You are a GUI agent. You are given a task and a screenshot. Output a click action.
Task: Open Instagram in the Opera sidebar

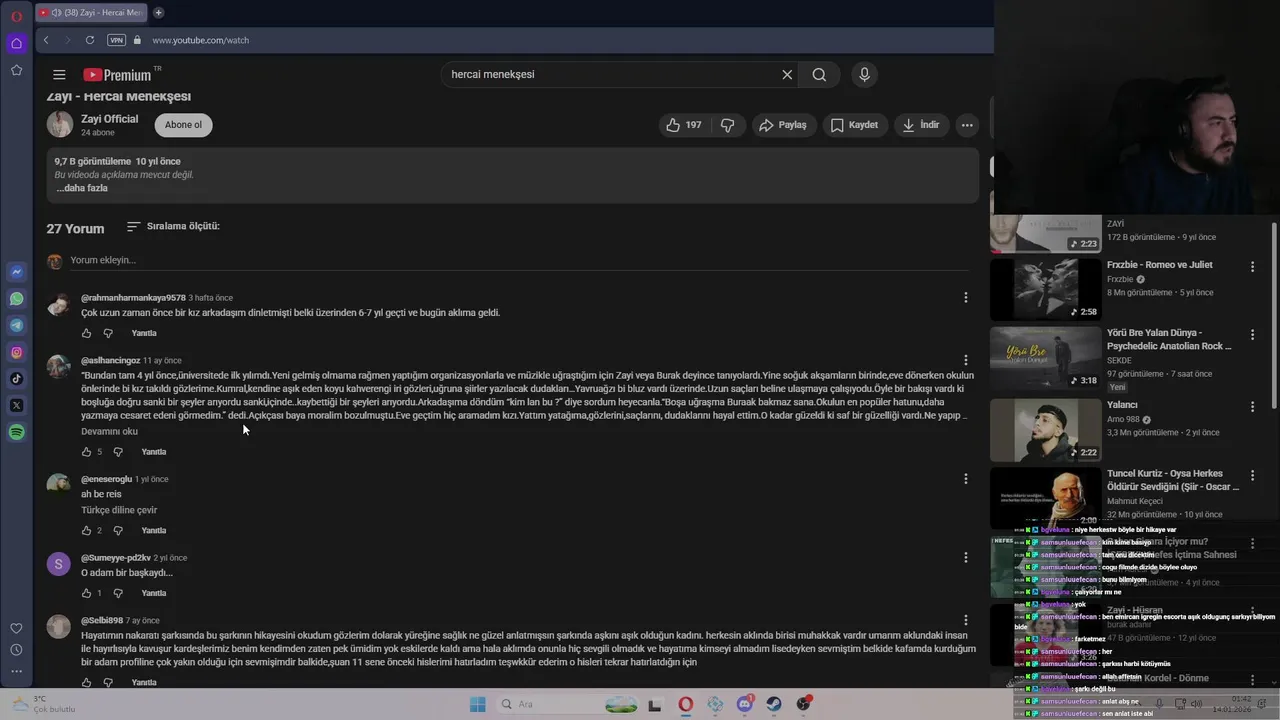click(16, 352)
